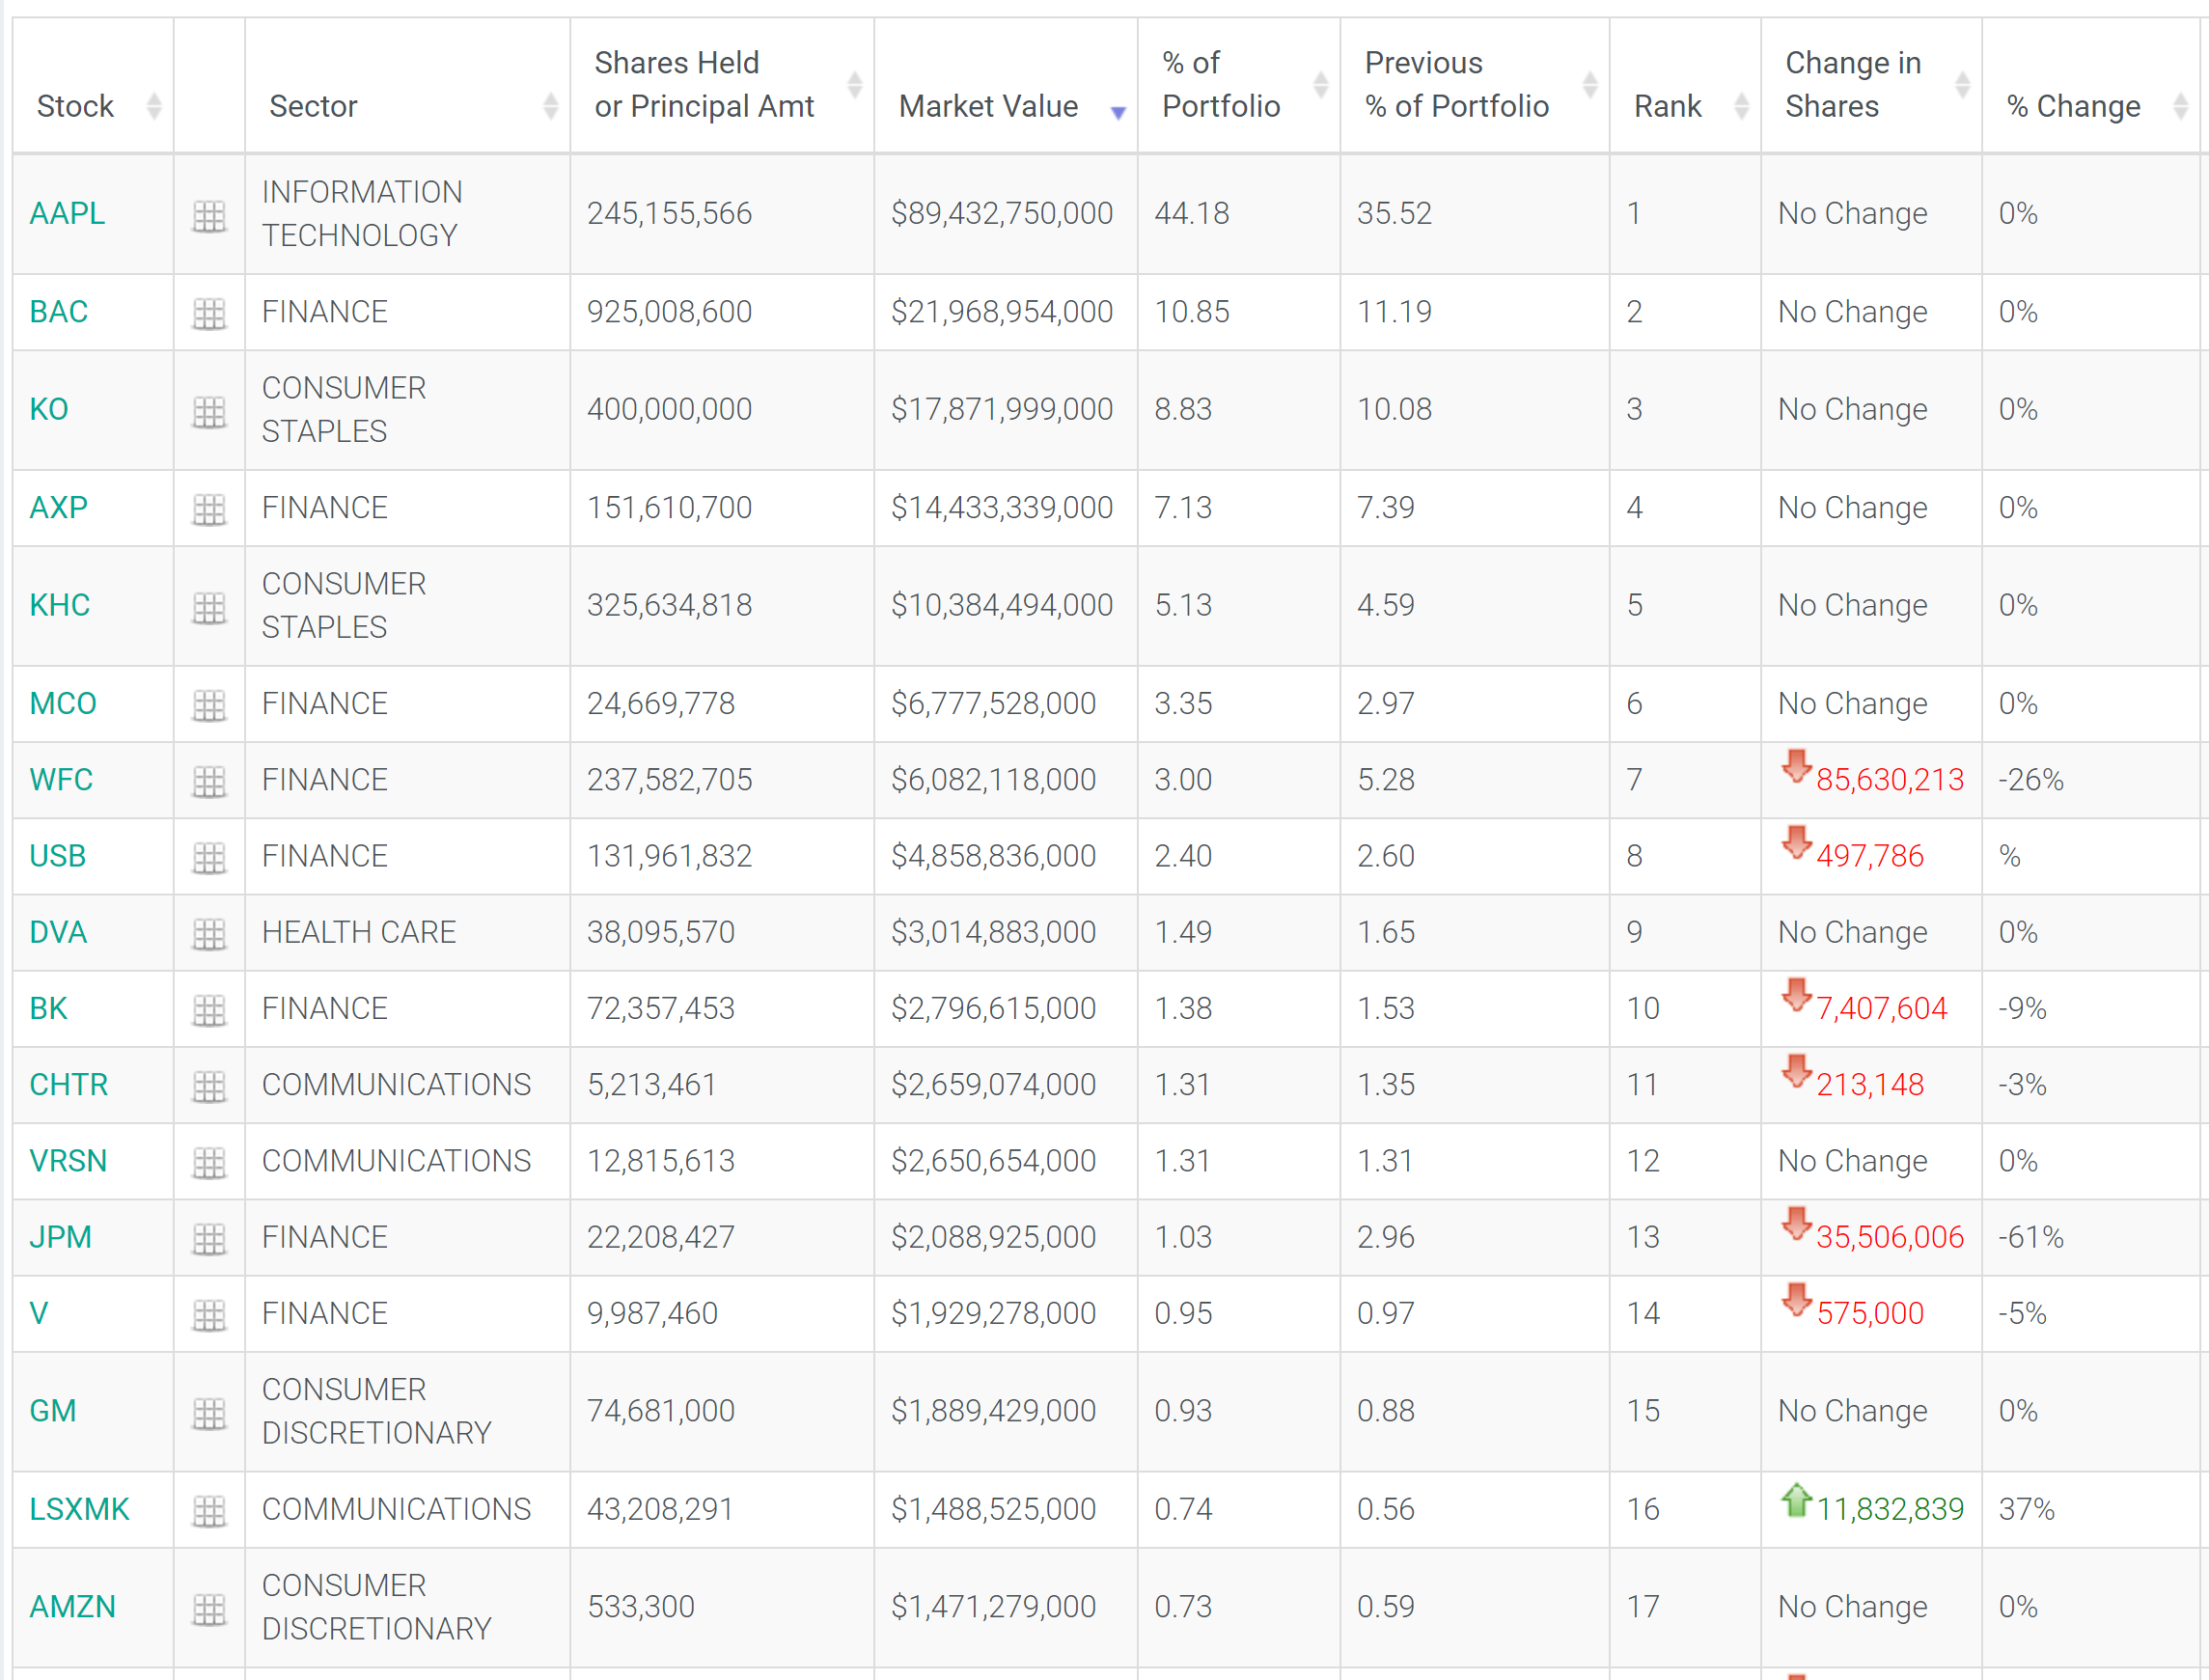Sort by Change in Shares column
This screenshot has height=1680, width=2209.
(1871, 86)
